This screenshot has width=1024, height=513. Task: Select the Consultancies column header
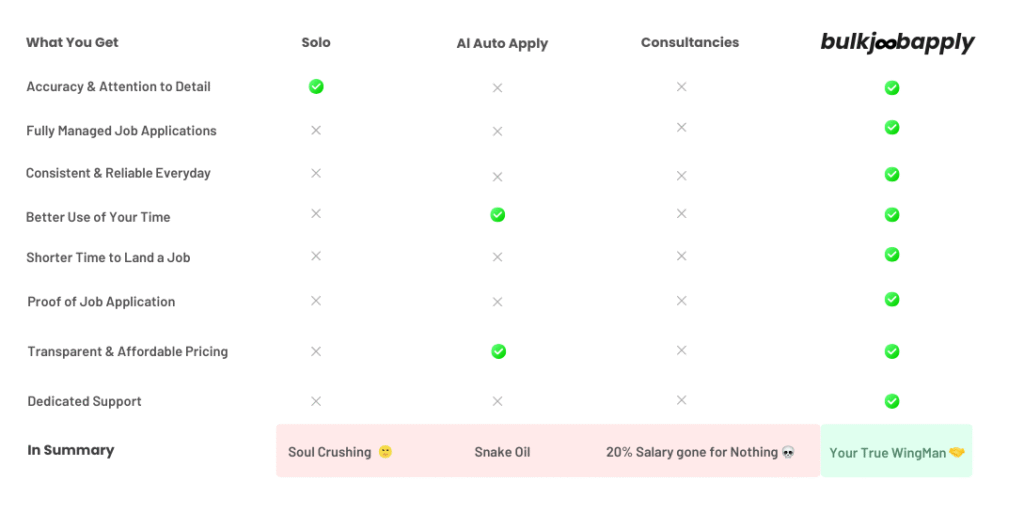[x=690, y=43]
